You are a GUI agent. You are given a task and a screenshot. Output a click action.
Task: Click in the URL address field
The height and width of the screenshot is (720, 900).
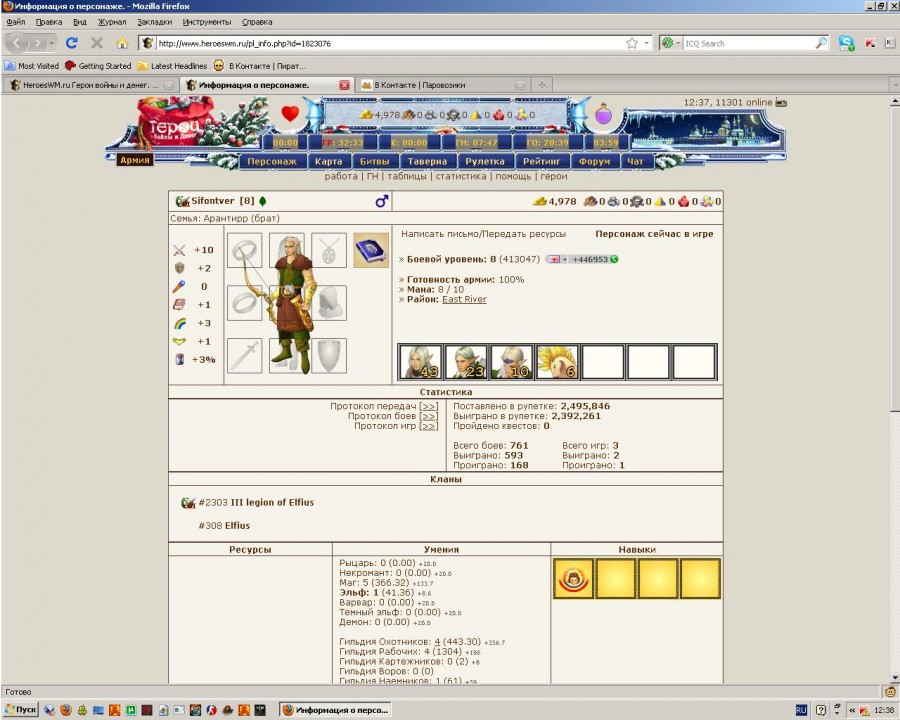(x=390, y=43)
